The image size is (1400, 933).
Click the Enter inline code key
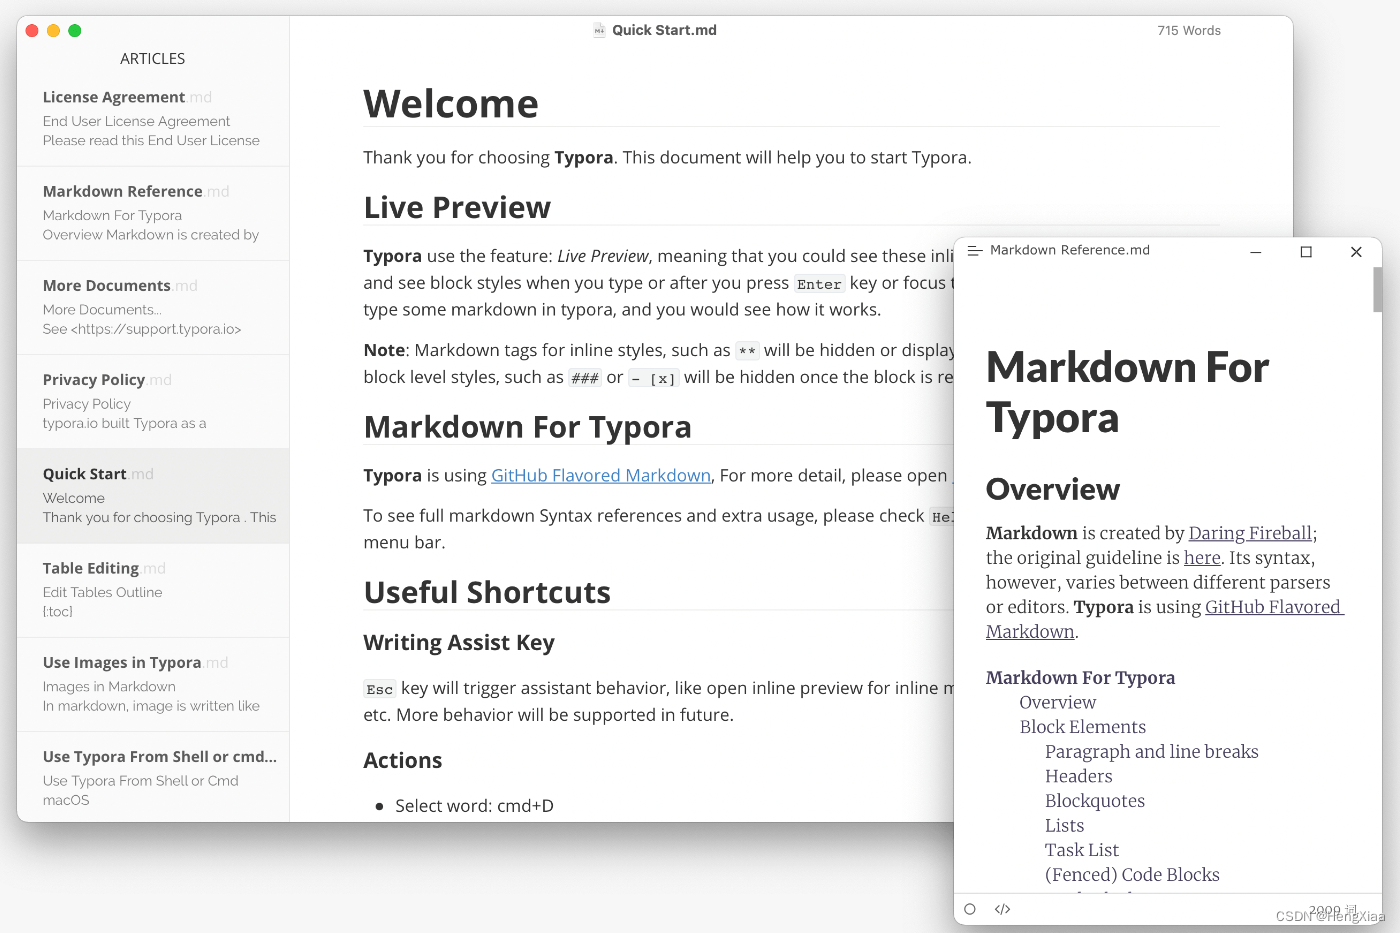point(819,284)
